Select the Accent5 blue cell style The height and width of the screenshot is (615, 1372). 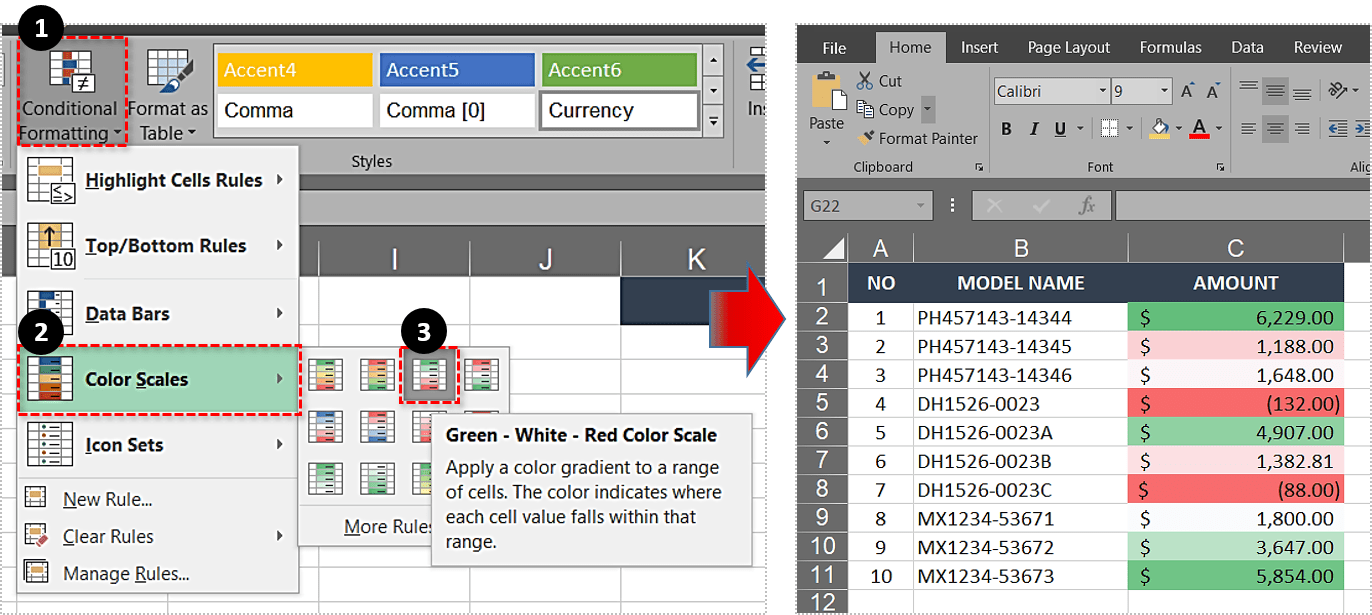456,70
